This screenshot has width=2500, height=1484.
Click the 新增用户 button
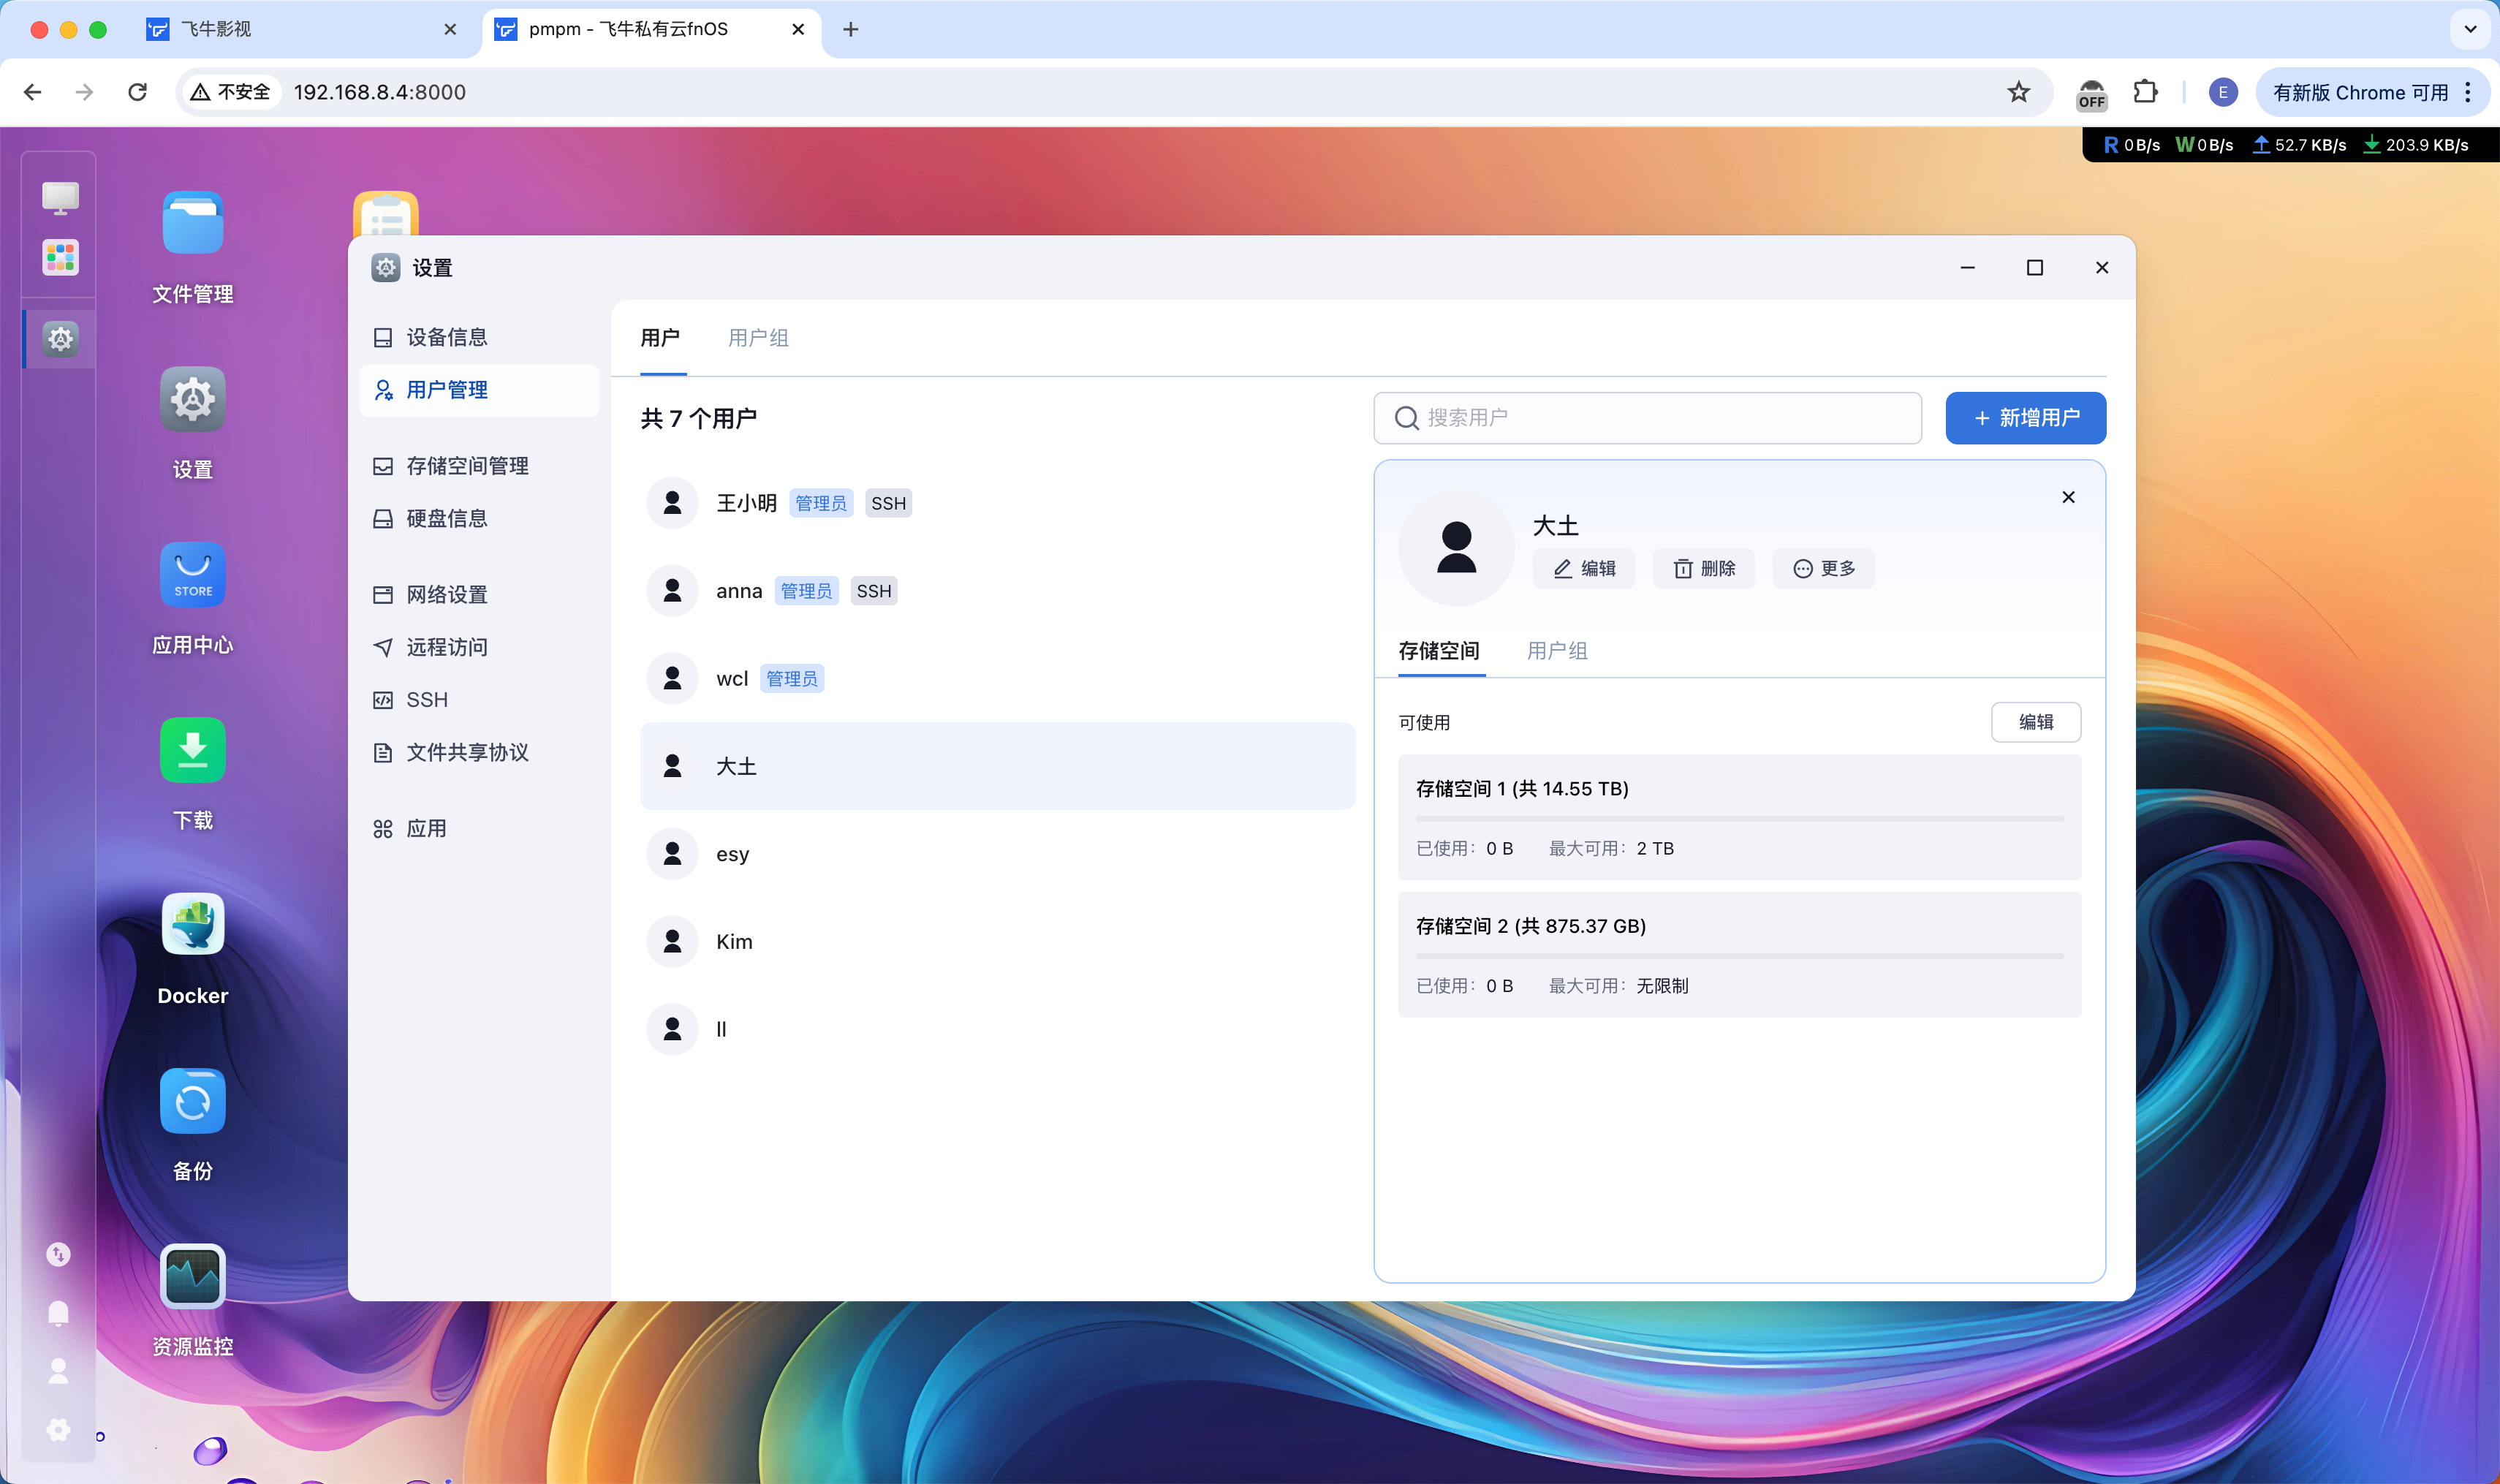coord(2025,418)
